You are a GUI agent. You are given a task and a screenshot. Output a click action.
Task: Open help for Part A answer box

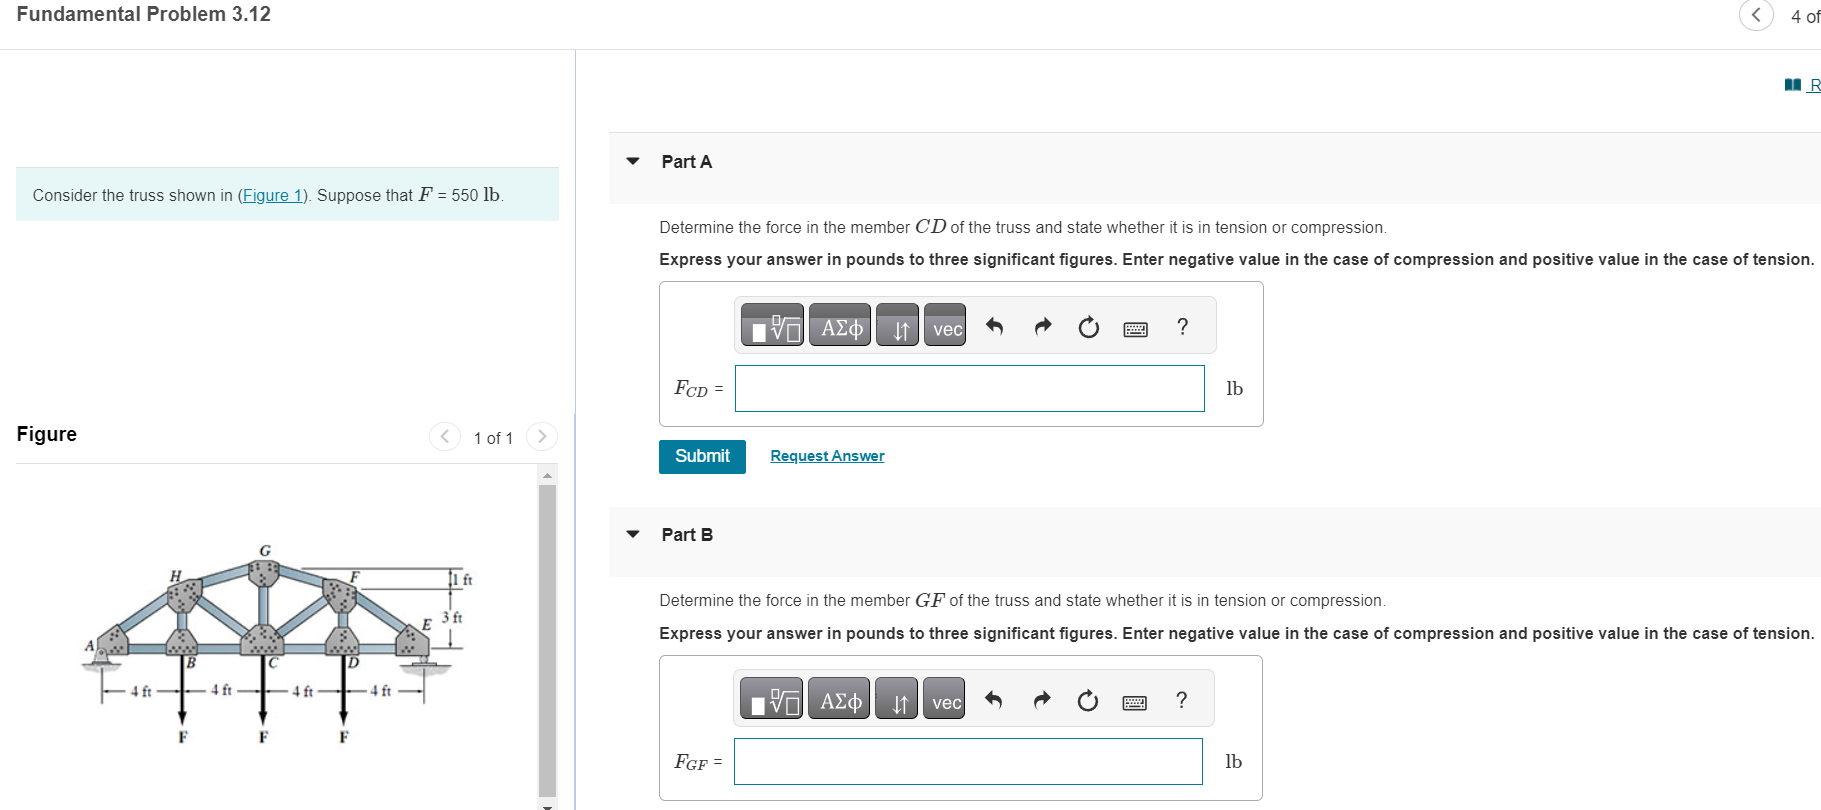point(1183,326)
